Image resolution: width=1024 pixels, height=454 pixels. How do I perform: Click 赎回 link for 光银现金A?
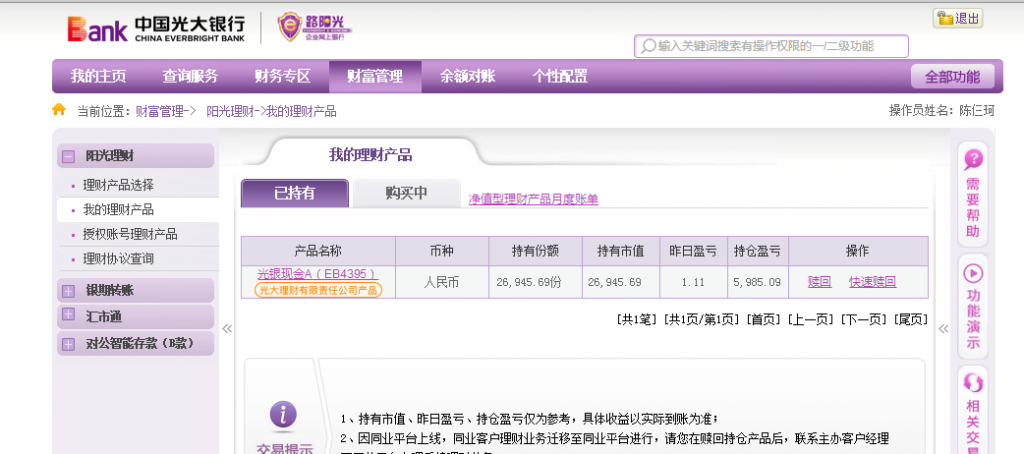[819, 282]
